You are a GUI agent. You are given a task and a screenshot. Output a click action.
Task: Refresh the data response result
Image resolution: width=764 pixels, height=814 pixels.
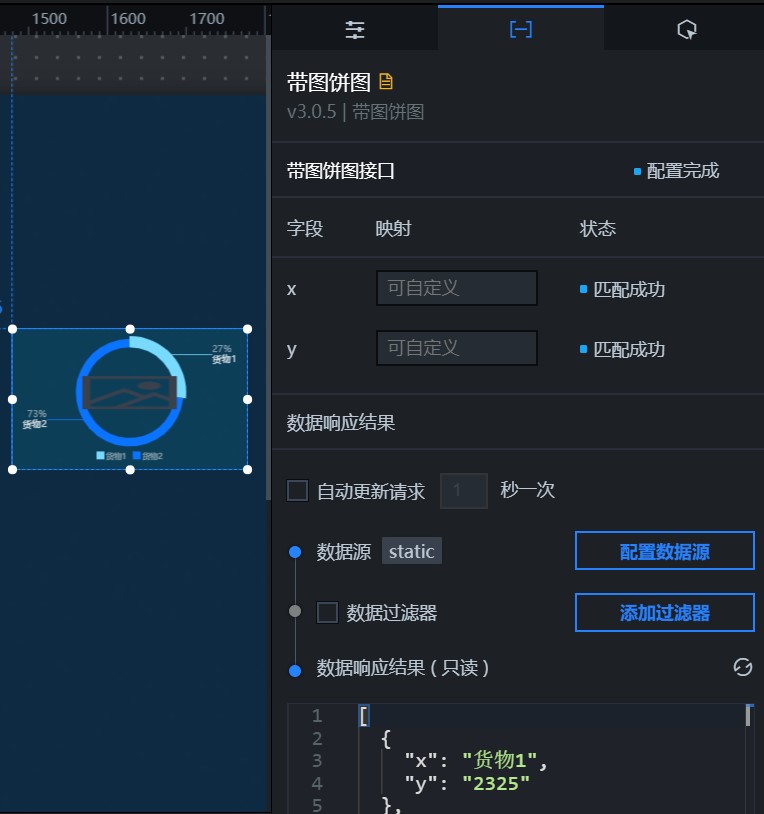point(743,667)
